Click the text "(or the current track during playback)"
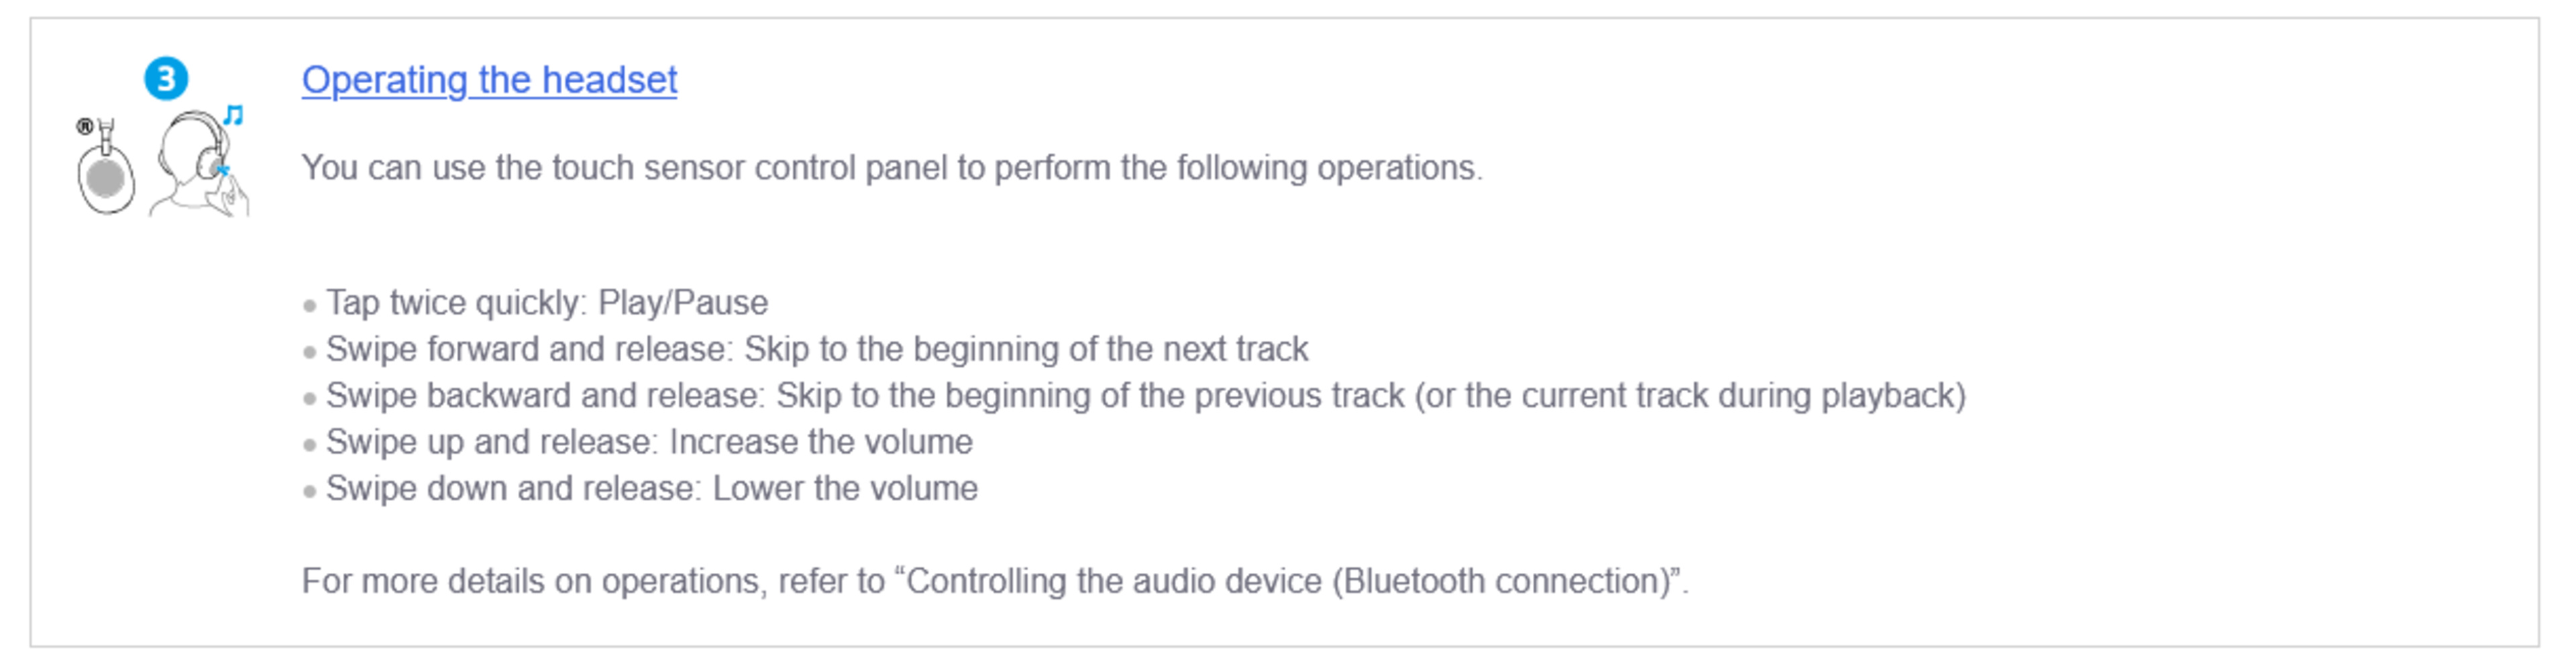This screenshot has width=2576, height=654. coord(1689,395)
